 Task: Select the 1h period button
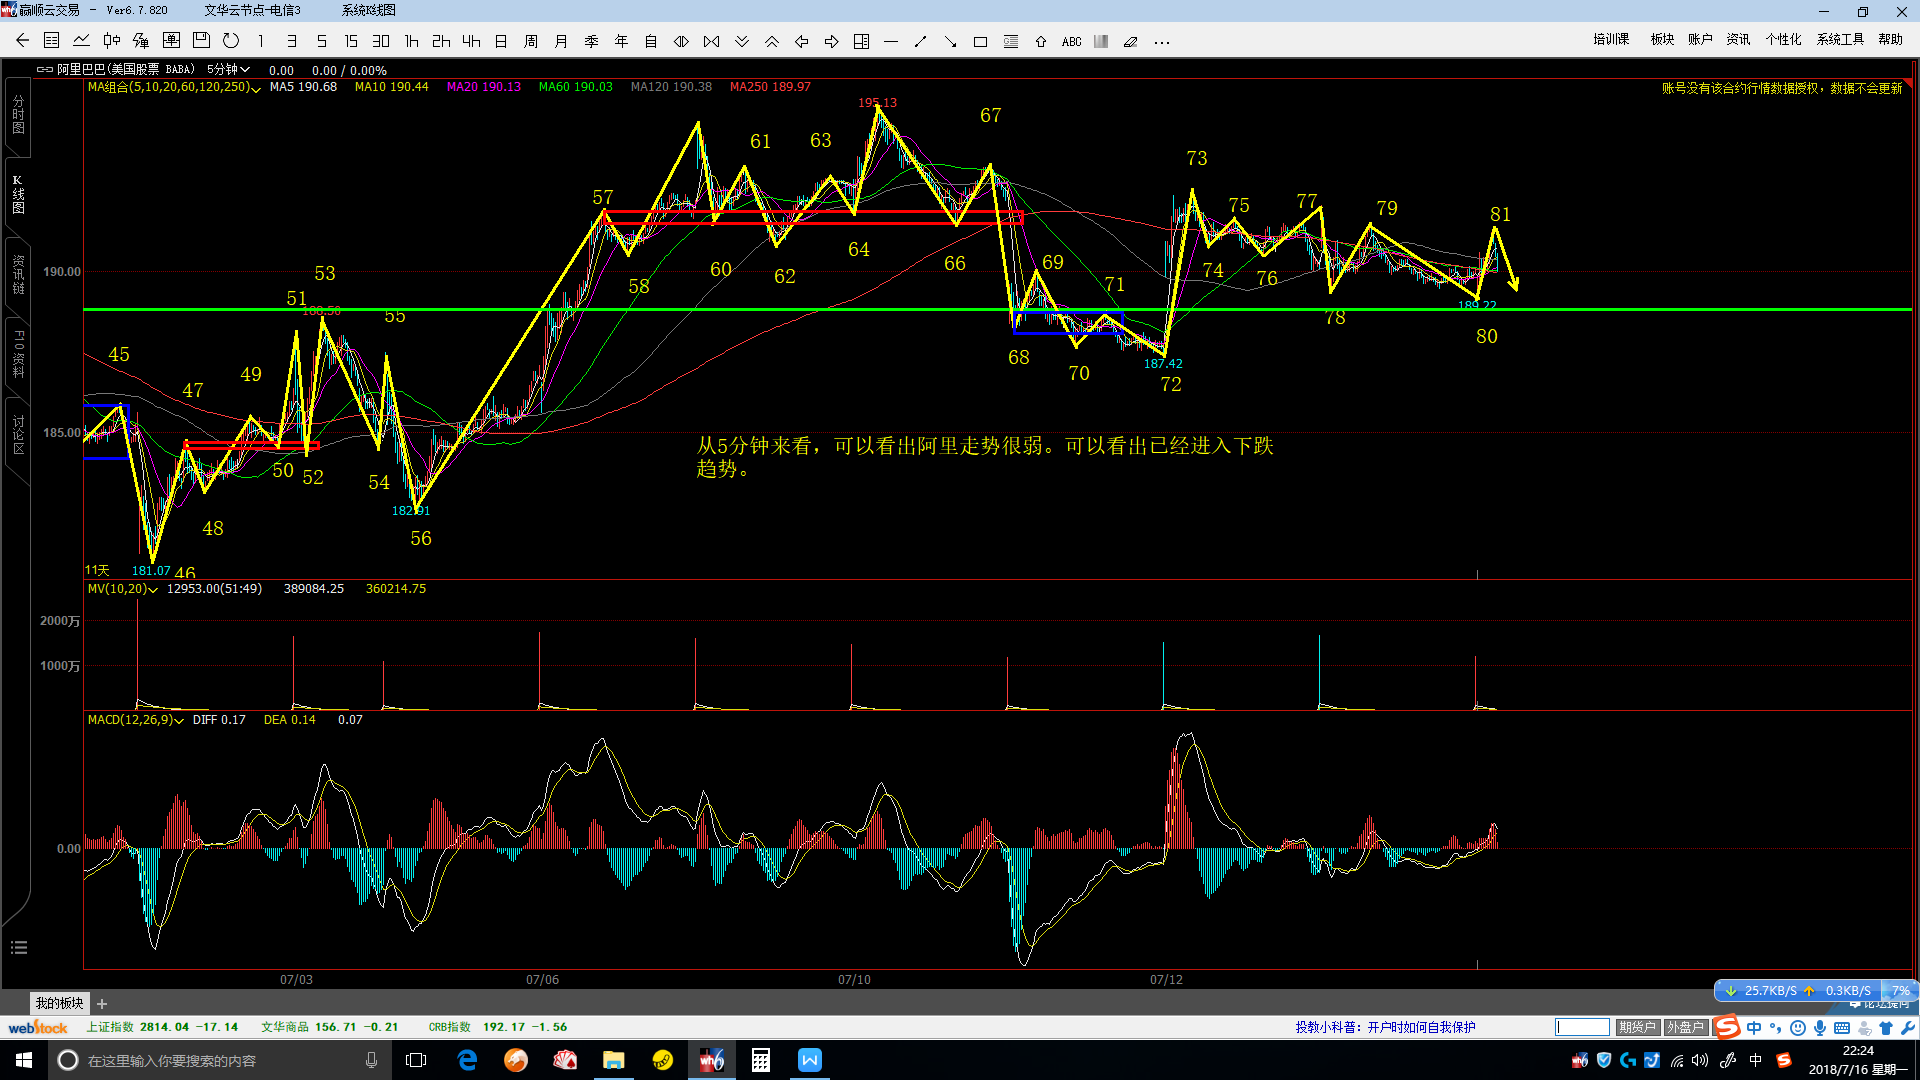coord(411,41)
